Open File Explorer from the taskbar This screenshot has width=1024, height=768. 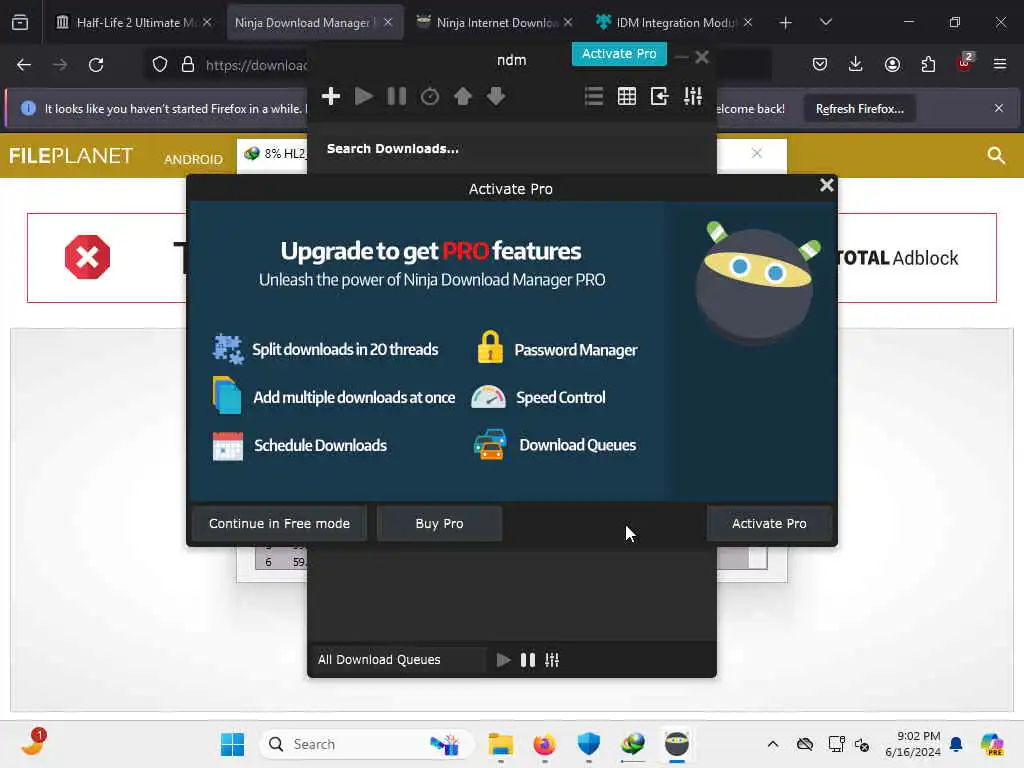coord(501,744)
